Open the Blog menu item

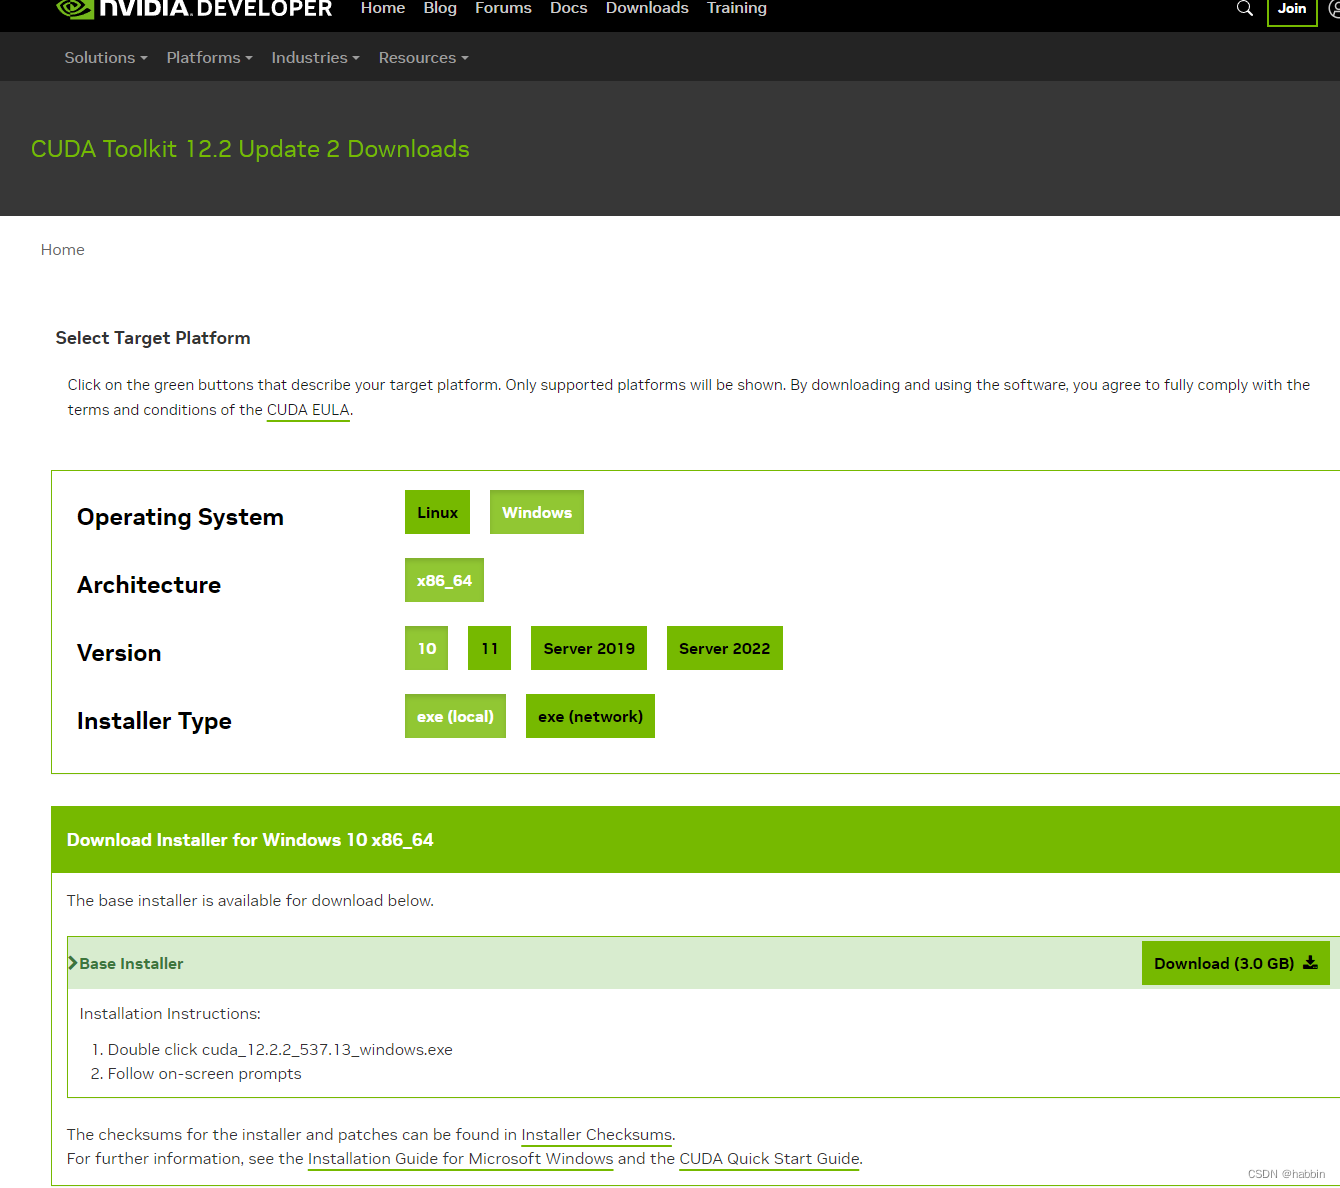click(440, 8)
